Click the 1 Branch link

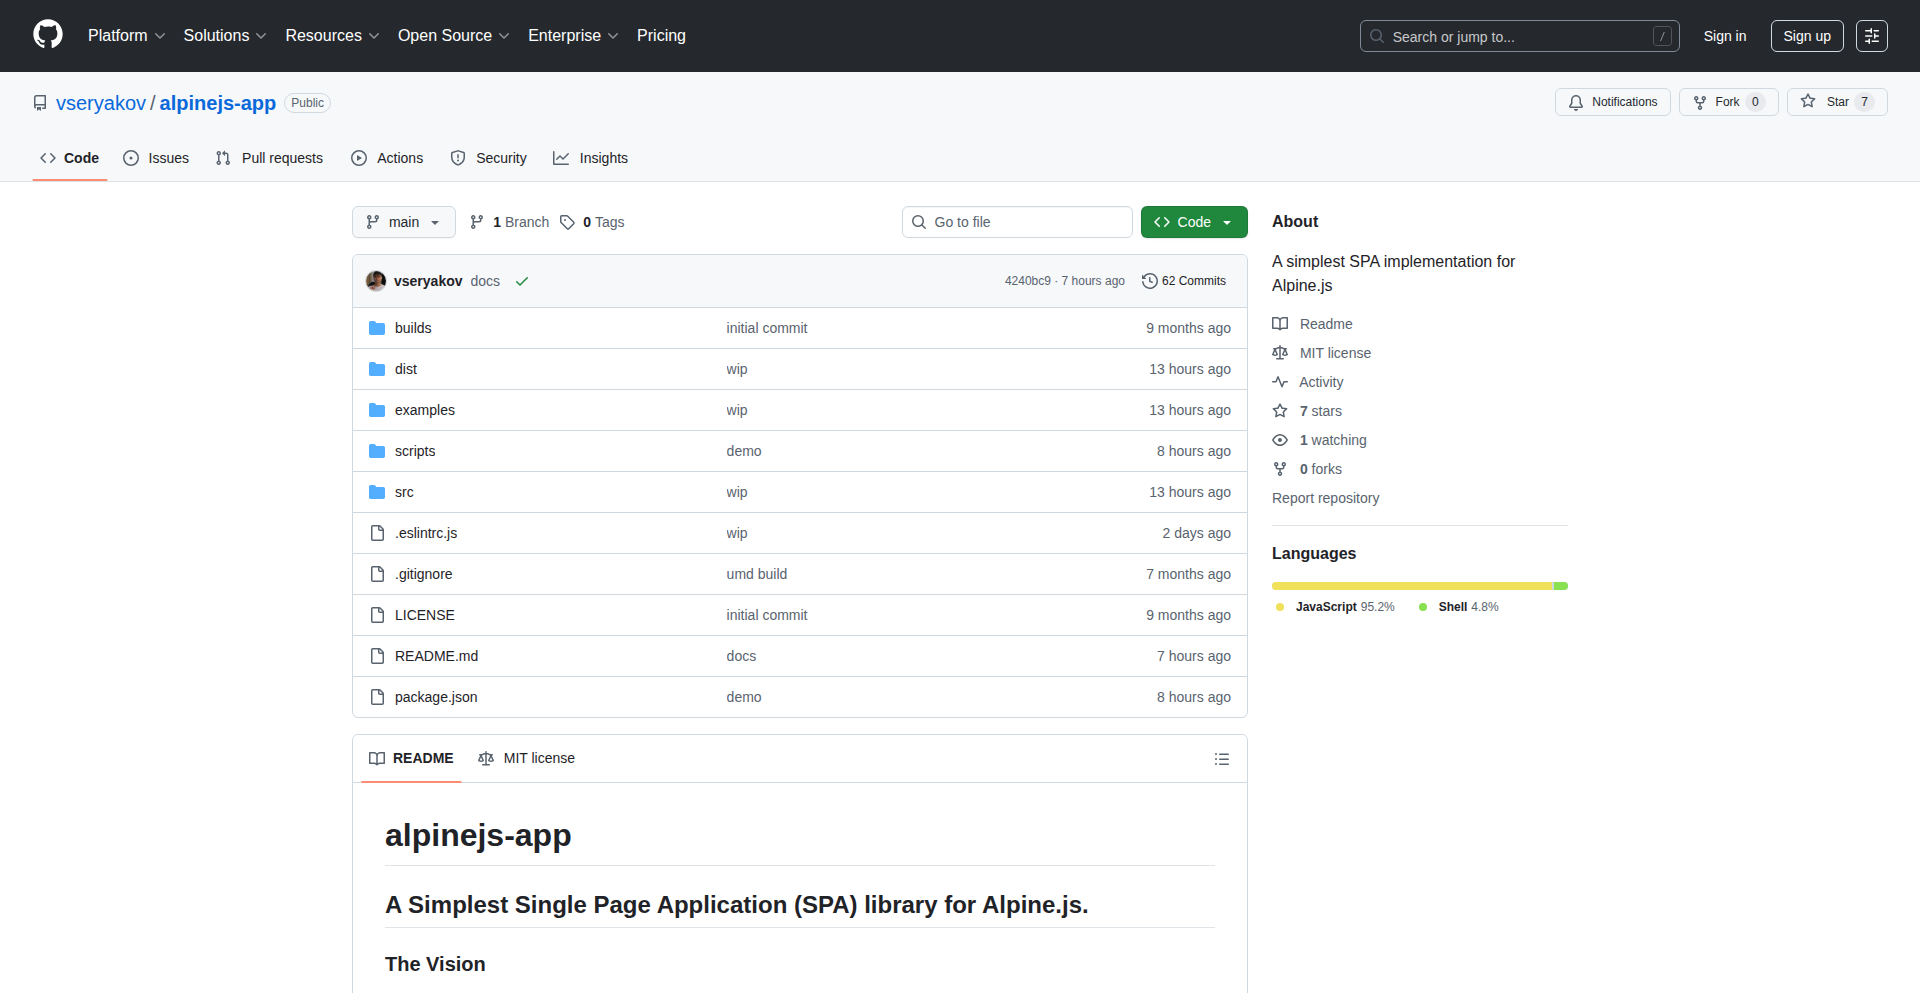tap(510, 222)
